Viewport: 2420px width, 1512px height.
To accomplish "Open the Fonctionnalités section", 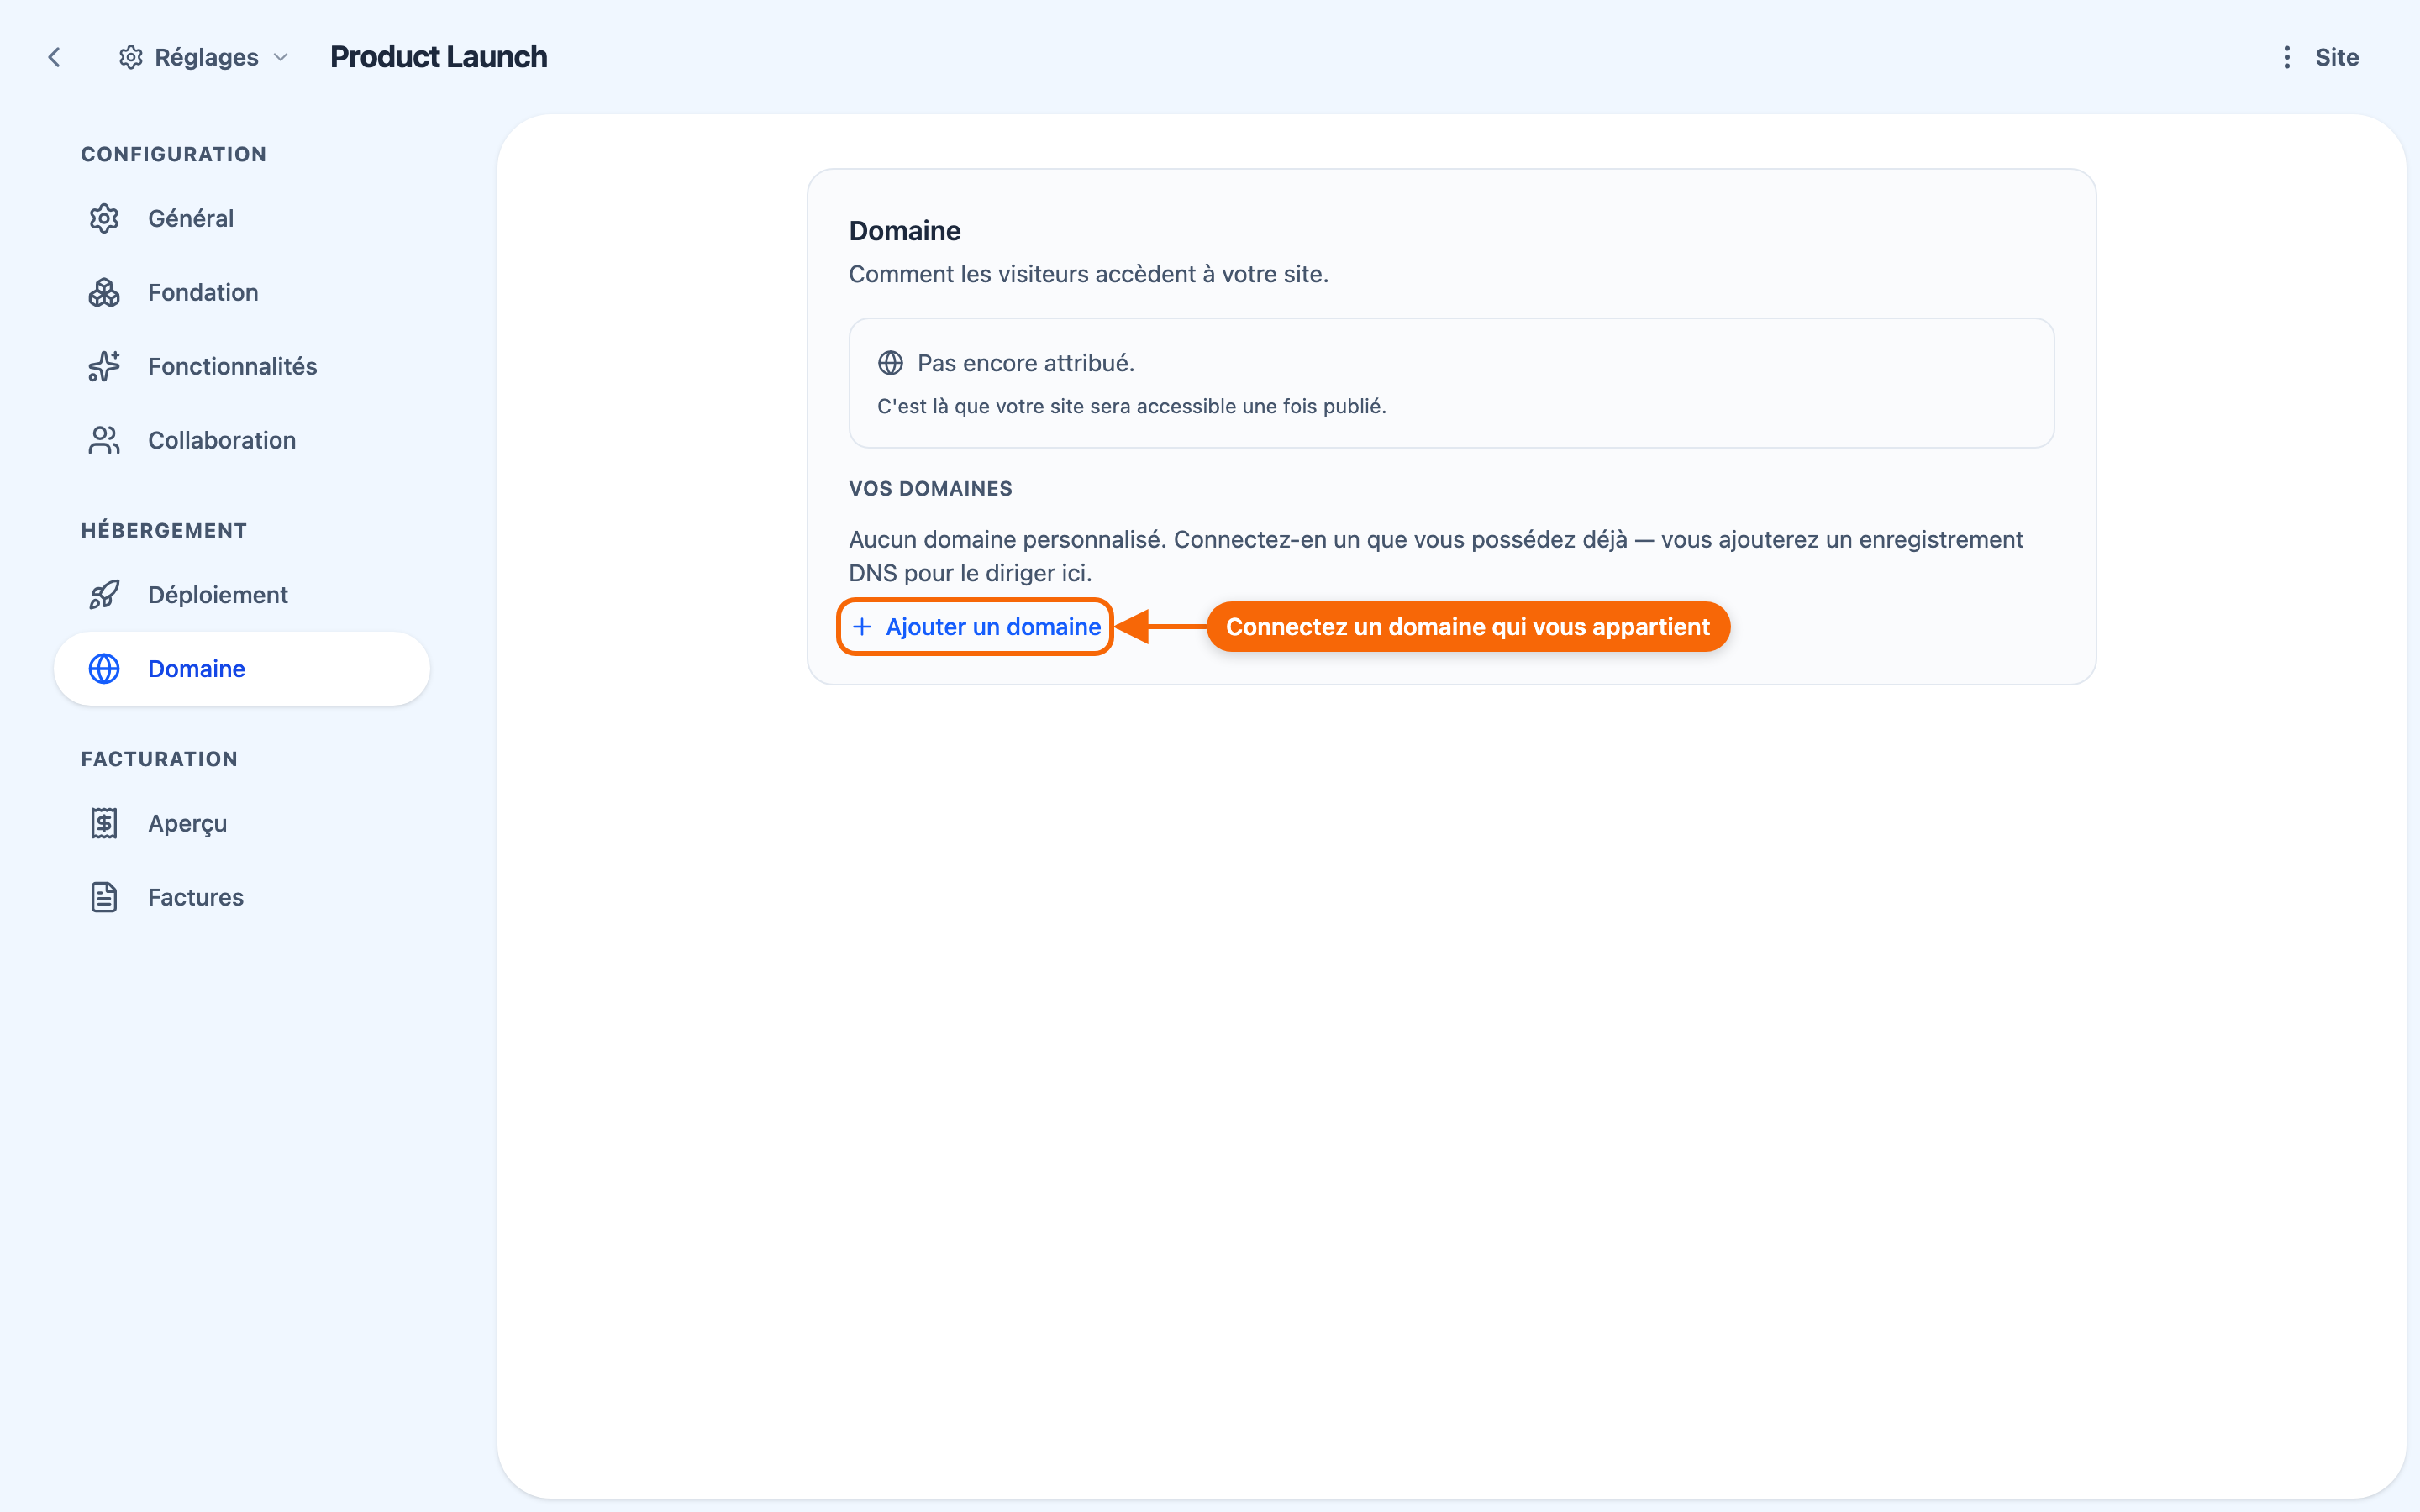I will 242,366.
